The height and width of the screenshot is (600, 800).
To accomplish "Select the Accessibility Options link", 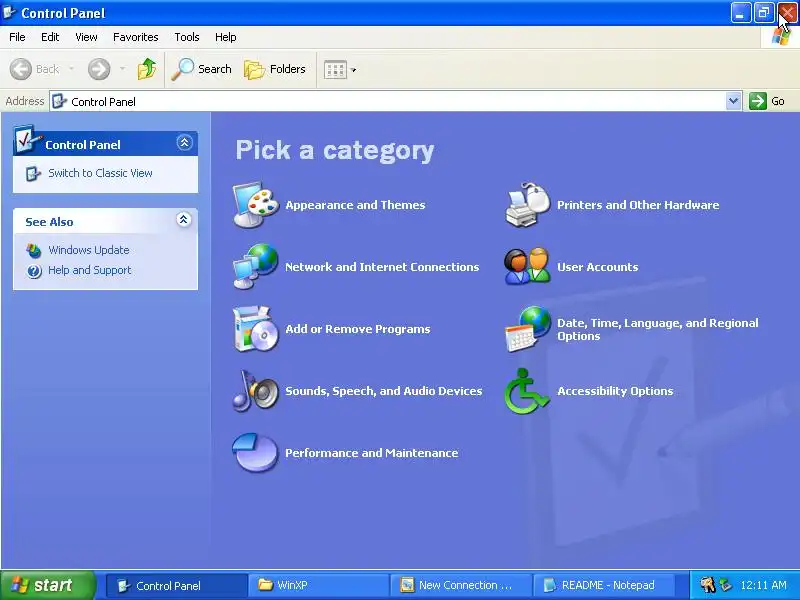I will pyautogui.click(x=615, y=391).
